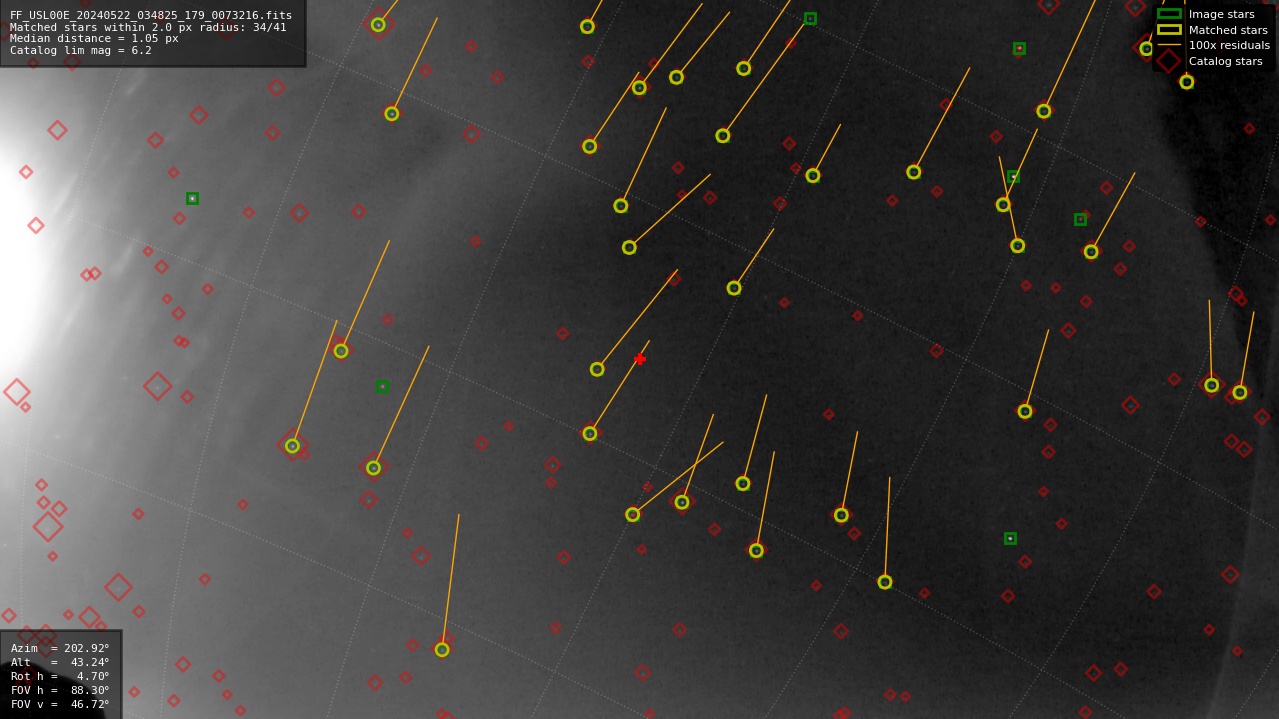
Task: Click the 'Catalog lim mag = 6.2' line
Action: click(81, 50)
